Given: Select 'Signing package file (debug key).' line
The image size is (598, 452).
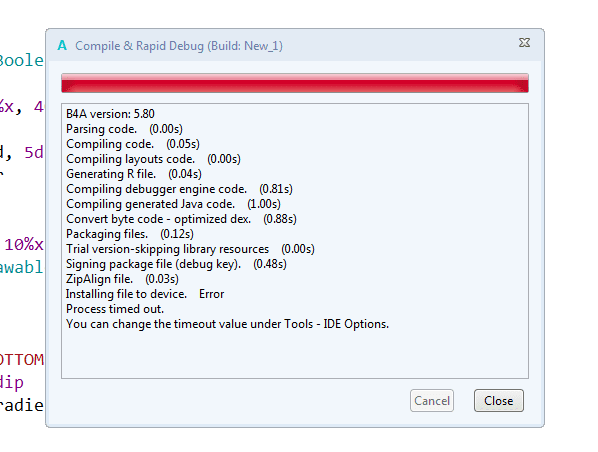Looking at the screenshot, I should coord(176,264).
